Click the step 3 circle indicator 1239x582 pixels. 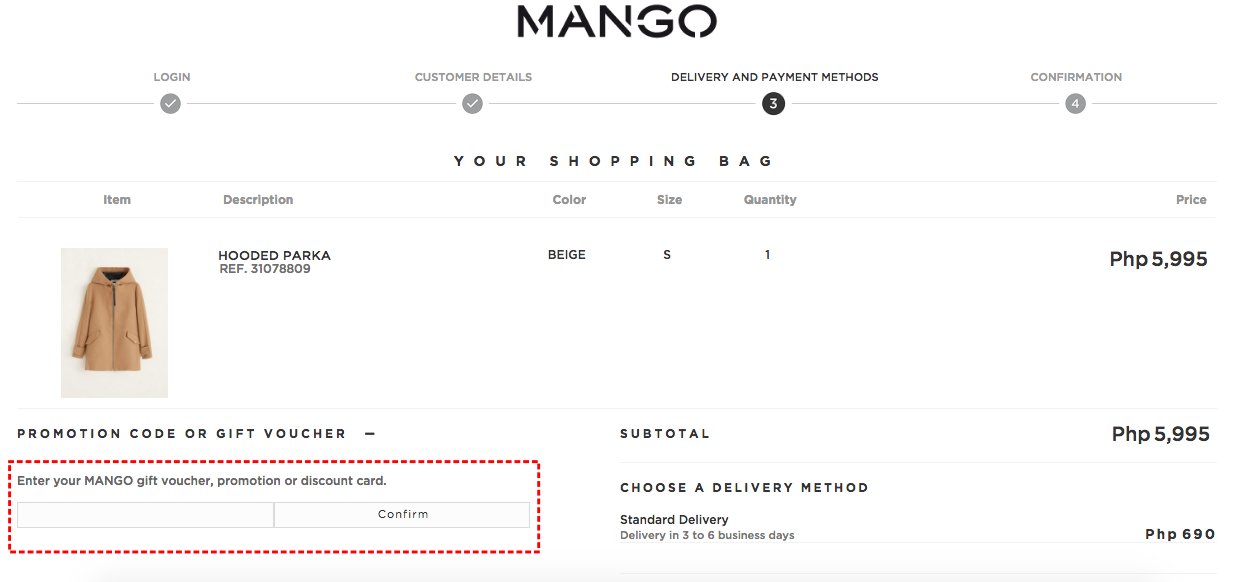coord(773,104)
